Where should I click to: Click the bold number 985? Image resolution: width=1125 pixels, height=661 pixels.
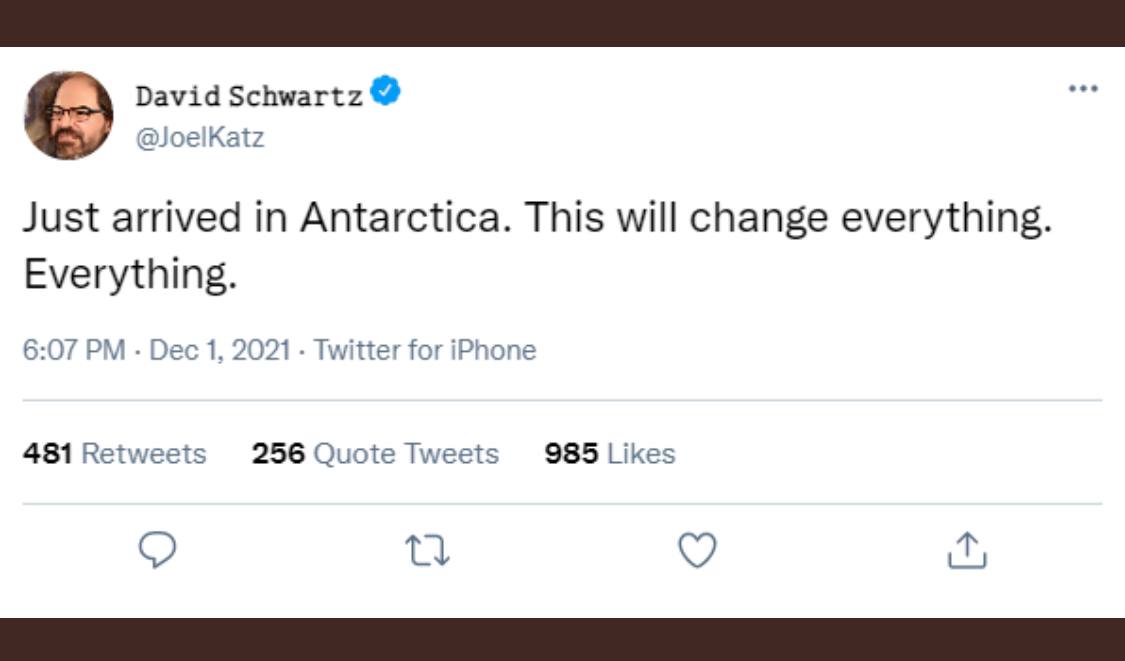click(x=571, y=454)
